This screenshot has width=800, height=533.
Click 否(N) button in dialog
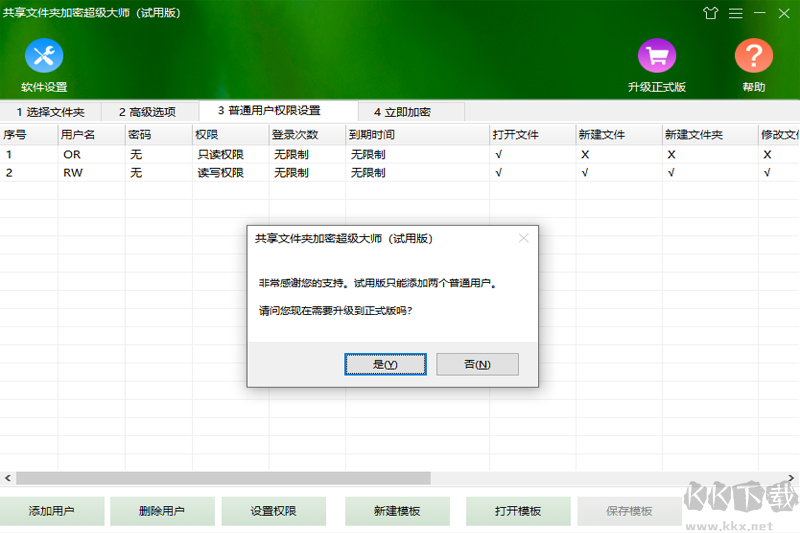478,364
